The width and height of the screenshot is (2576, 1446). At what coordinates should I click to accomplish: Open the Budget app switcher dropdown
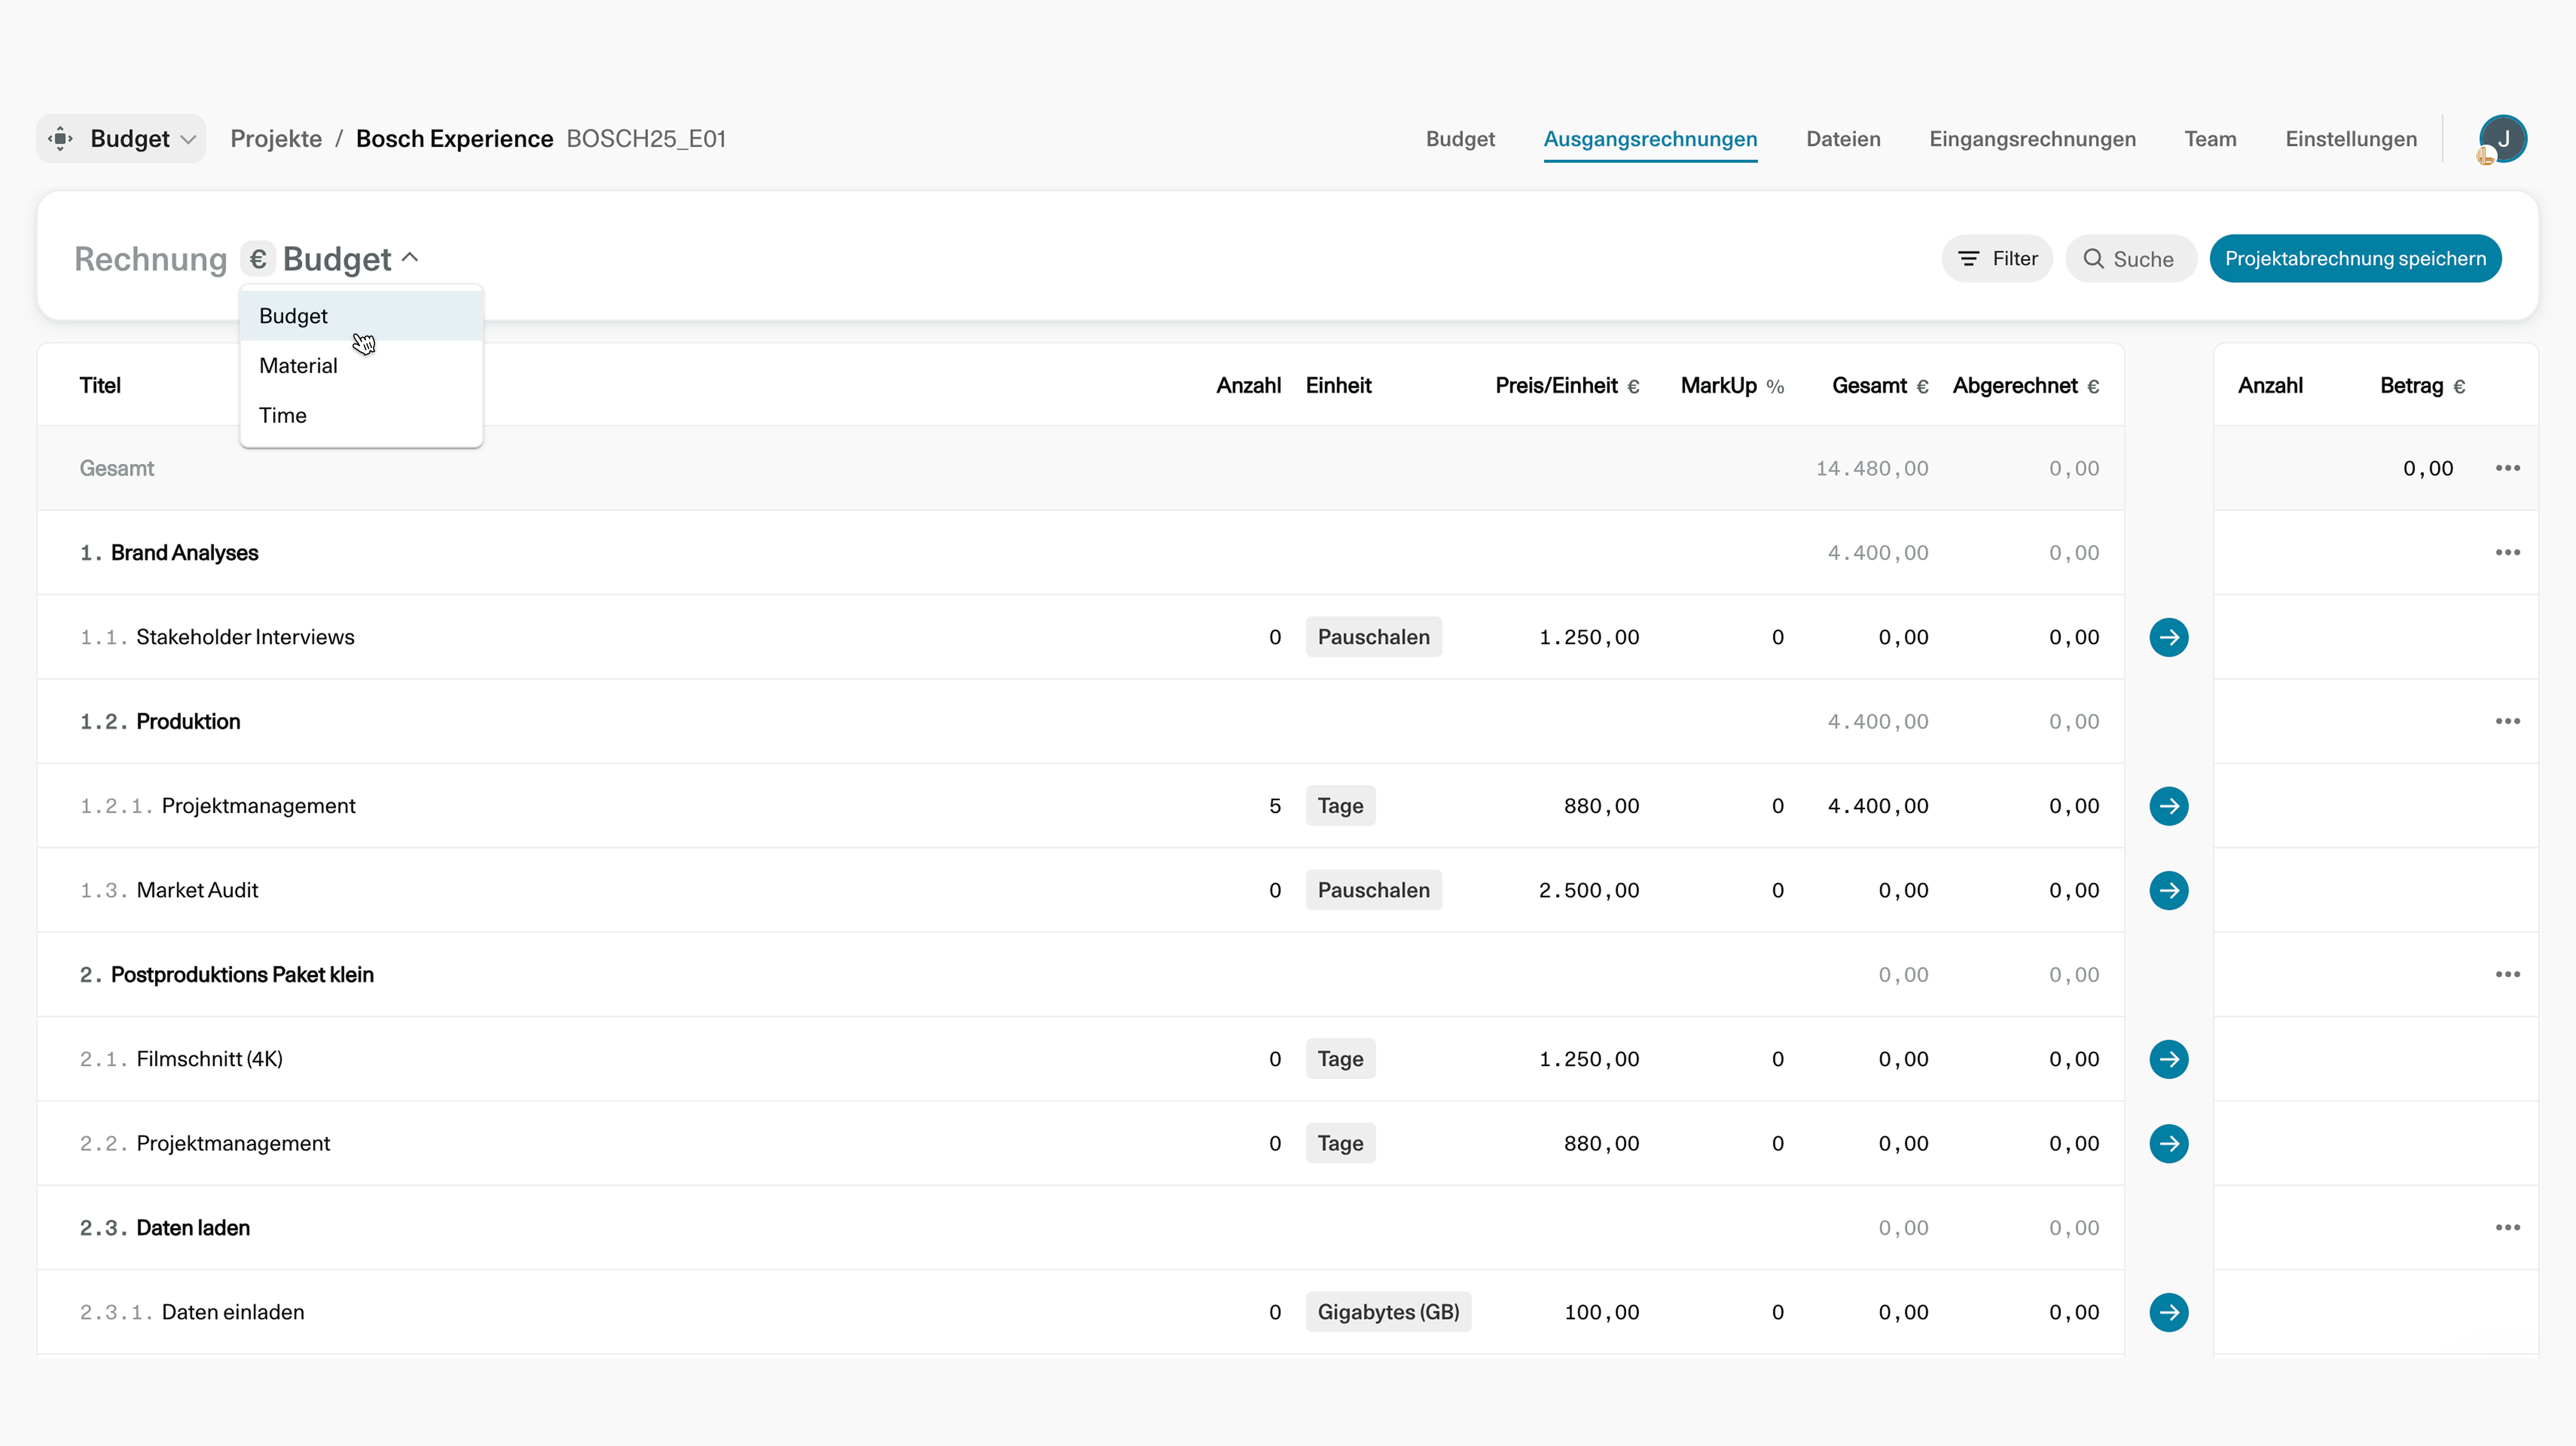121,139
